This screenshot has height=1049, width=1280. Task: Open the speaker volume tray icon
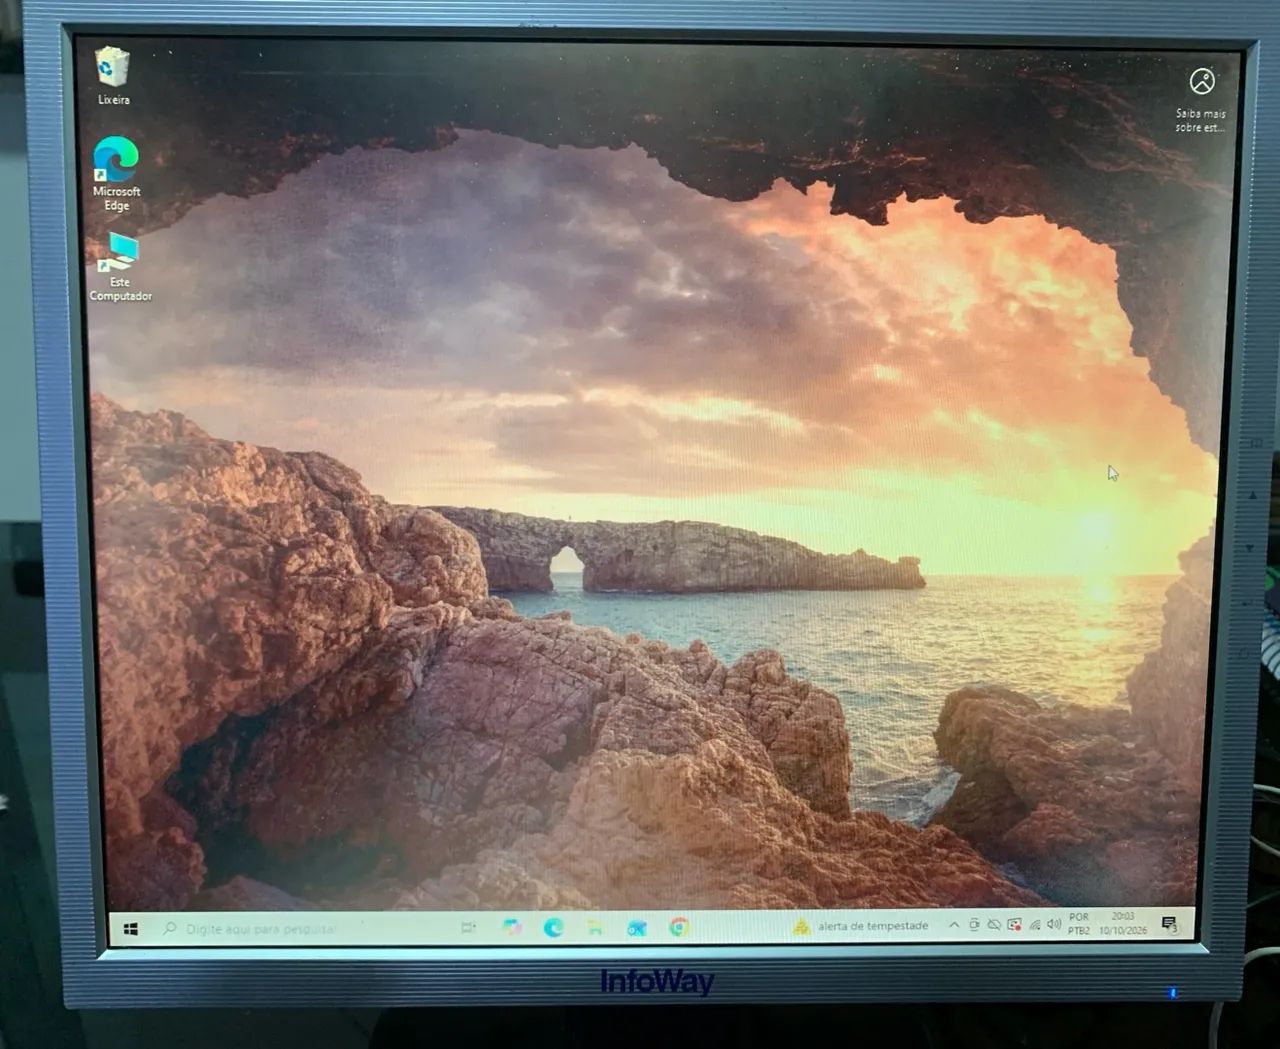(1053, 924)
